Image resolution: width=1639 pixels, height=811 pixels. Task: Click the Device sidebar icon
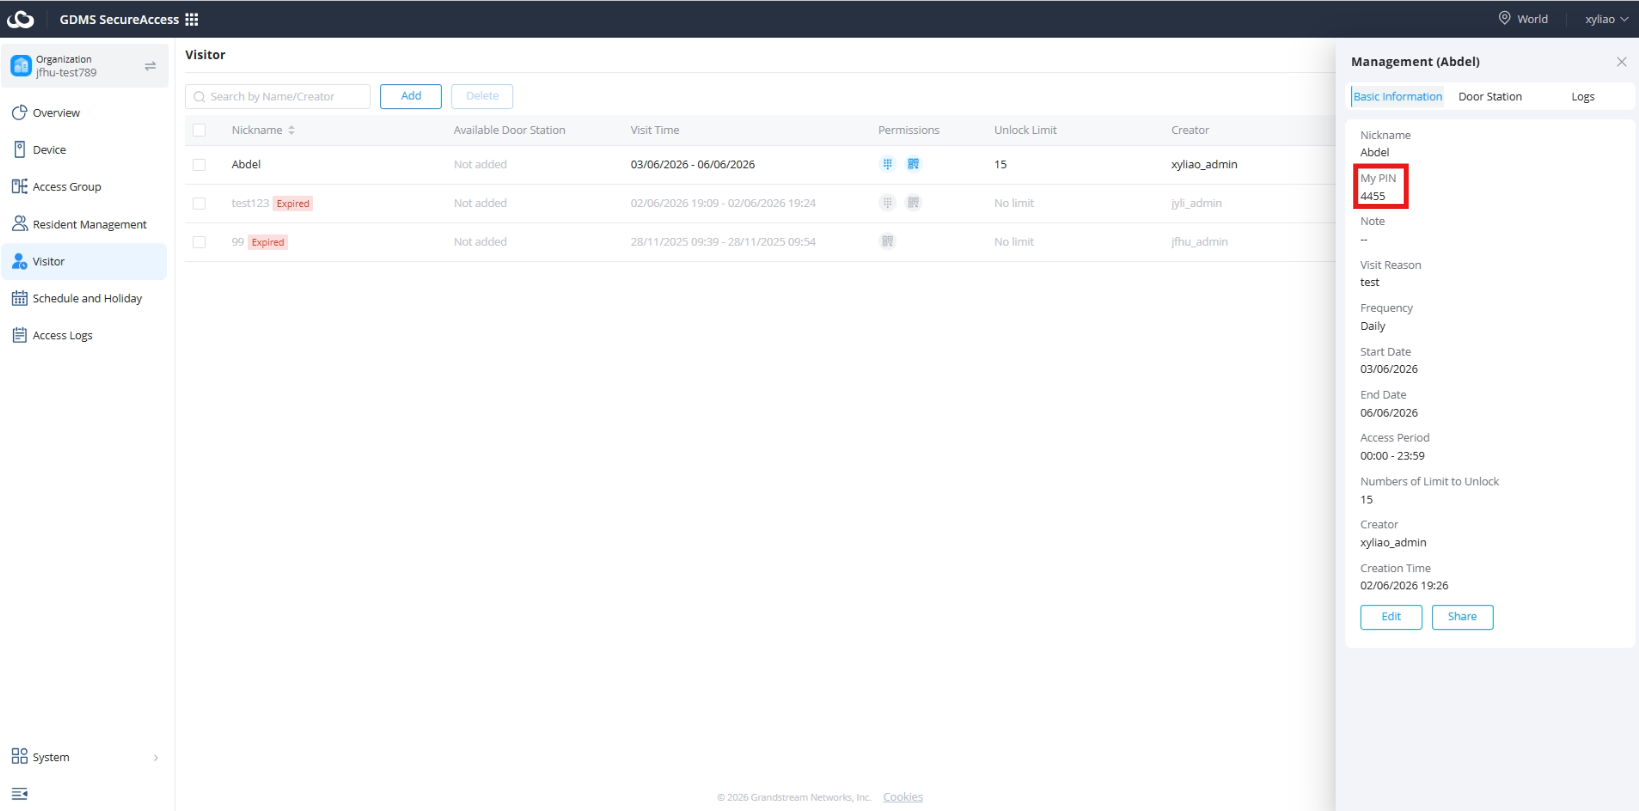coord(19,150)
